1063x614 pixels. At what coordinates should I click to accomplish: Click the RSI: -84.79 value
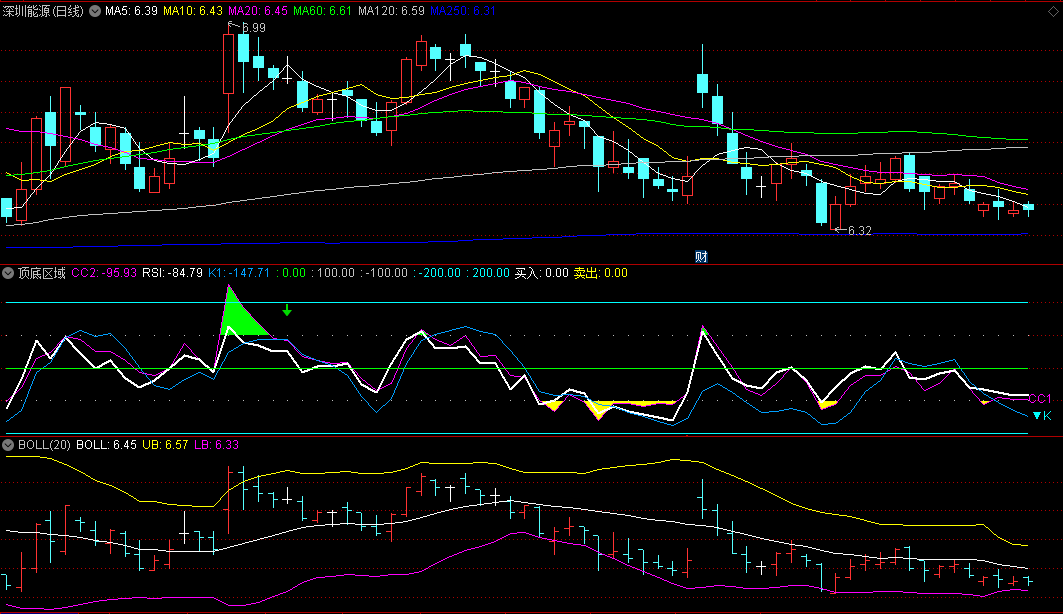(x=172, y=273)
